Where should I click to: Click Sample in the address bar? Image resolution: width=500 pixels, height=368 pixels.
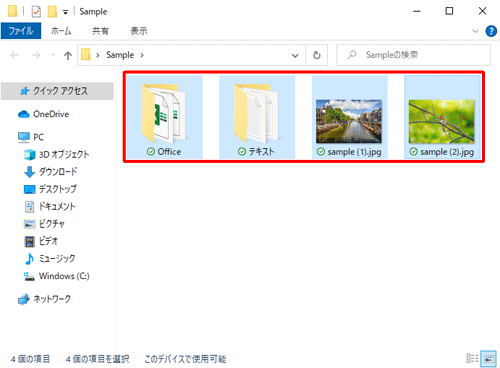[120, 55]
